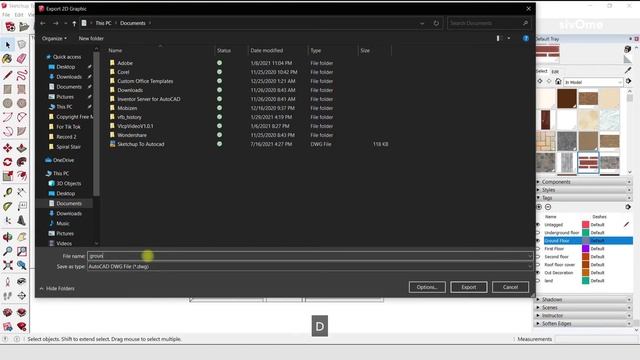Activate the Move tool with red arrows
The image size is (640, 360).
click(7, 148)
